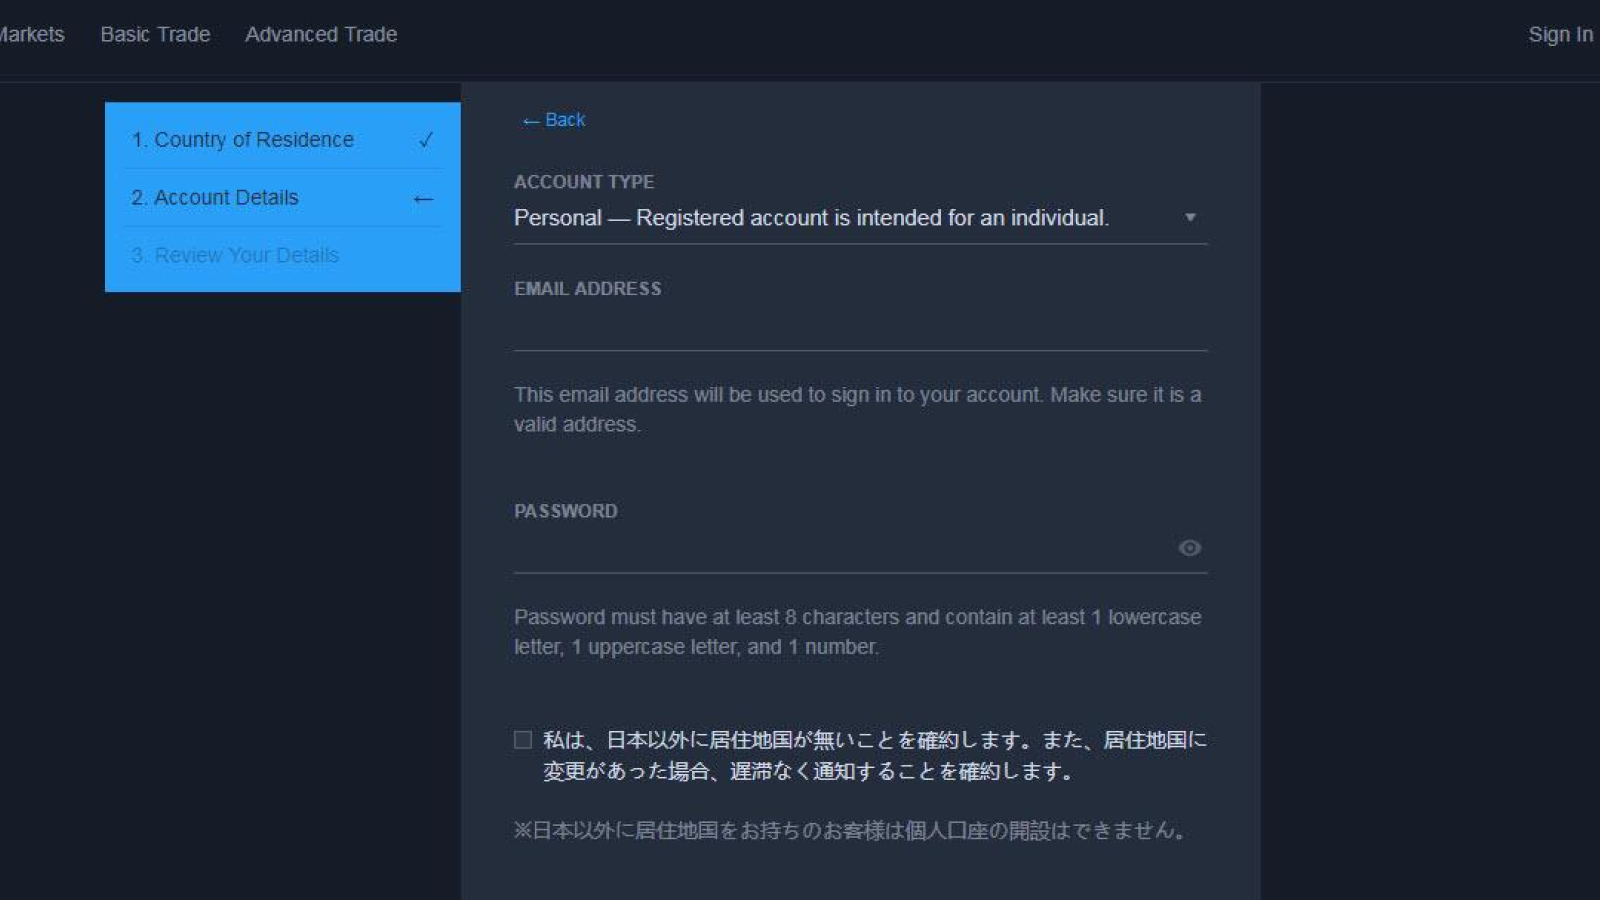The width and height of the screenshot is (1600, 900).
Task: Select step 3 Review Your Details
Action: click(x=283, y=256)
